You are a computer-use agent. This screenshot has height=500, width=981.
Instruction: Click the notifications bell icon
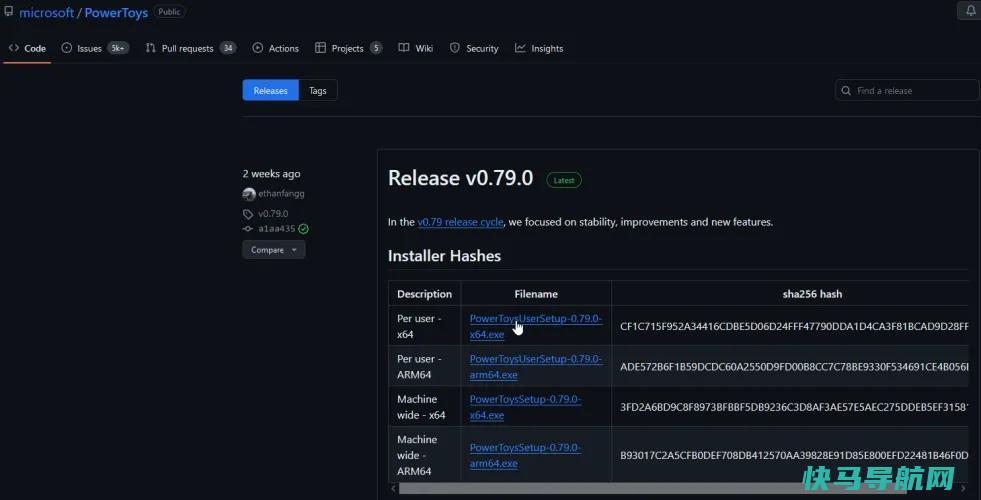pos(971,11)
